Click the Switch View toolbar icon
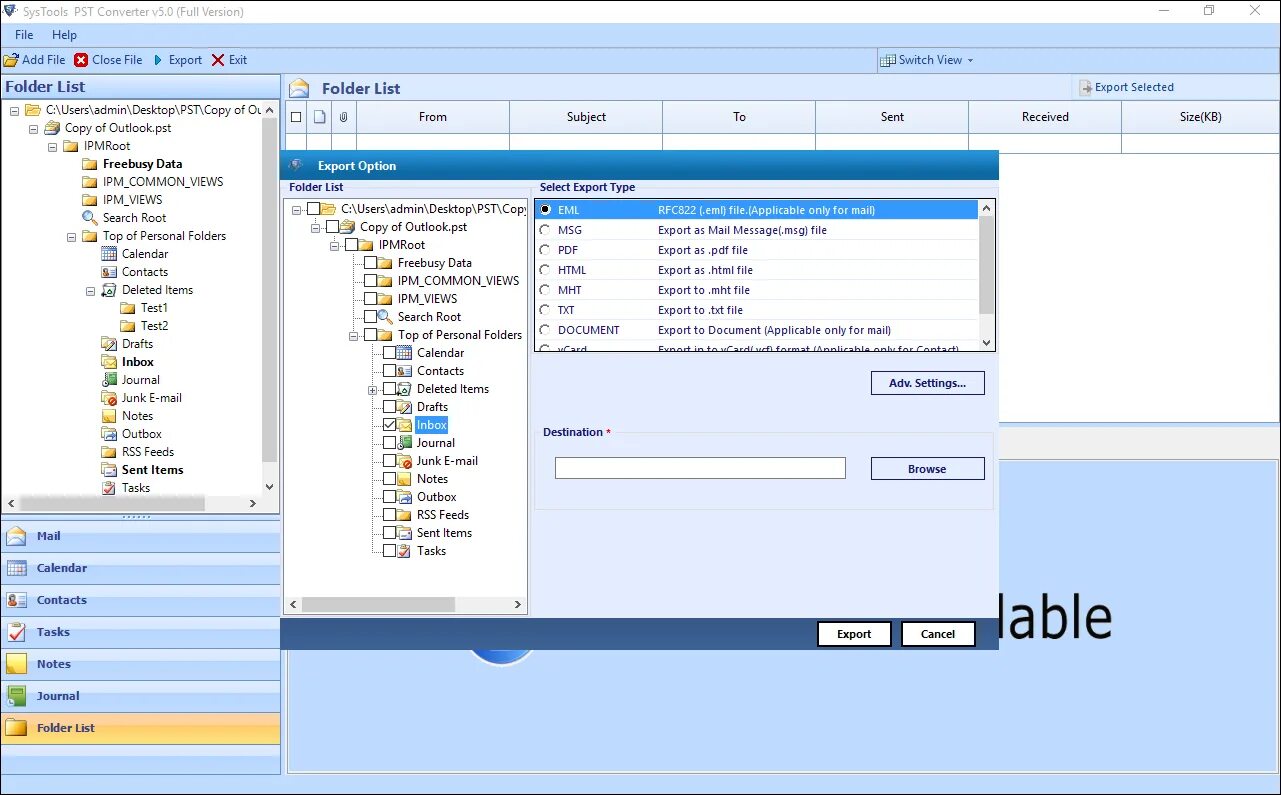Image resolution: width=1281 pixels, height=795 pixels. (887, 60)
